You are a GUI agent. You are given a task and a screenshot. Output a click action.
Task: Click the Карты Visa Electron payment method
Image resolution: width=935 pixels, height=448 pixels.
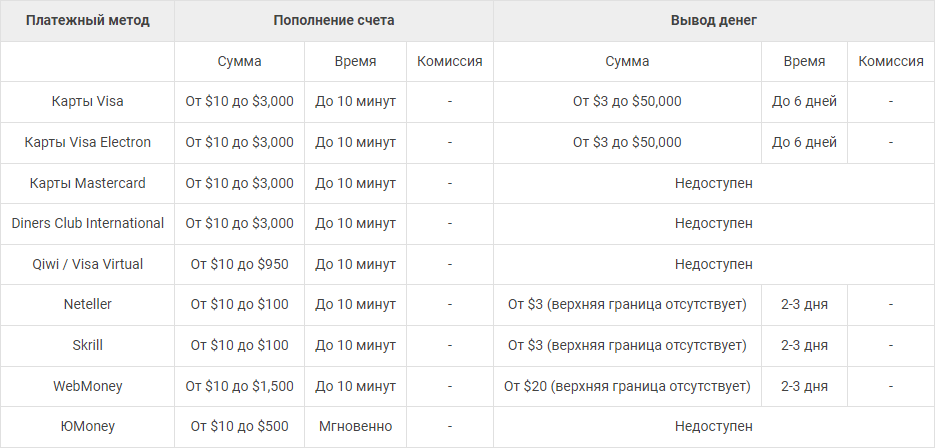coord(87,143)
